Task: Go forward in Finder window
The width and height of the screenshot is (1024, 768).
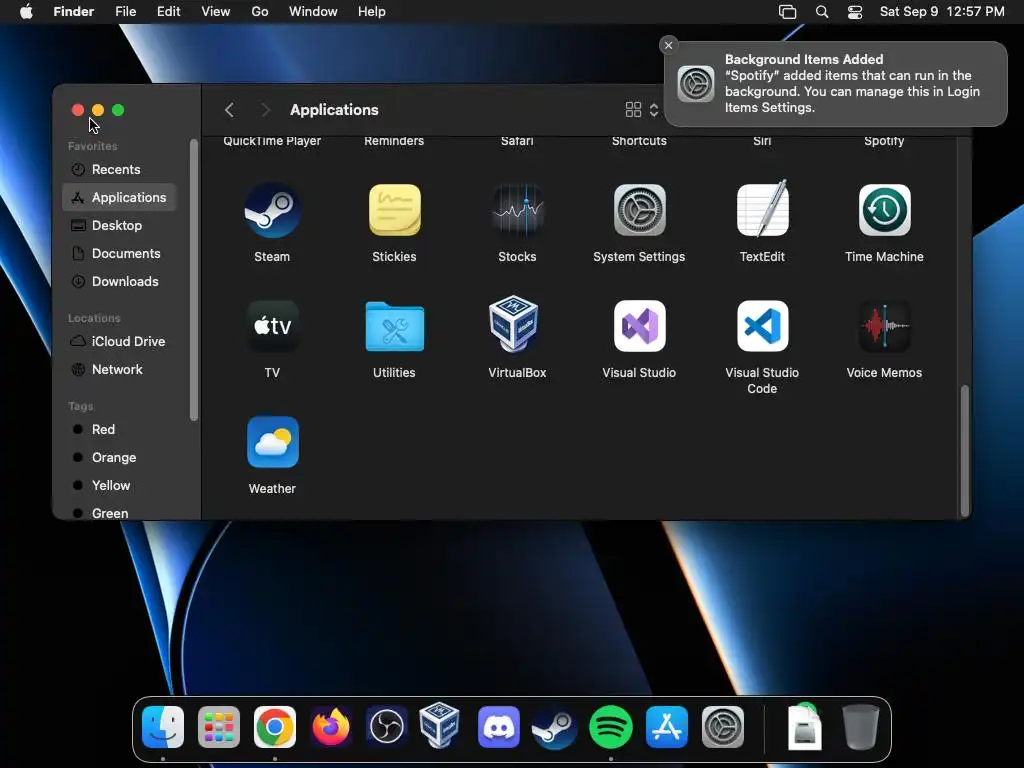Action: click(265, 110)
